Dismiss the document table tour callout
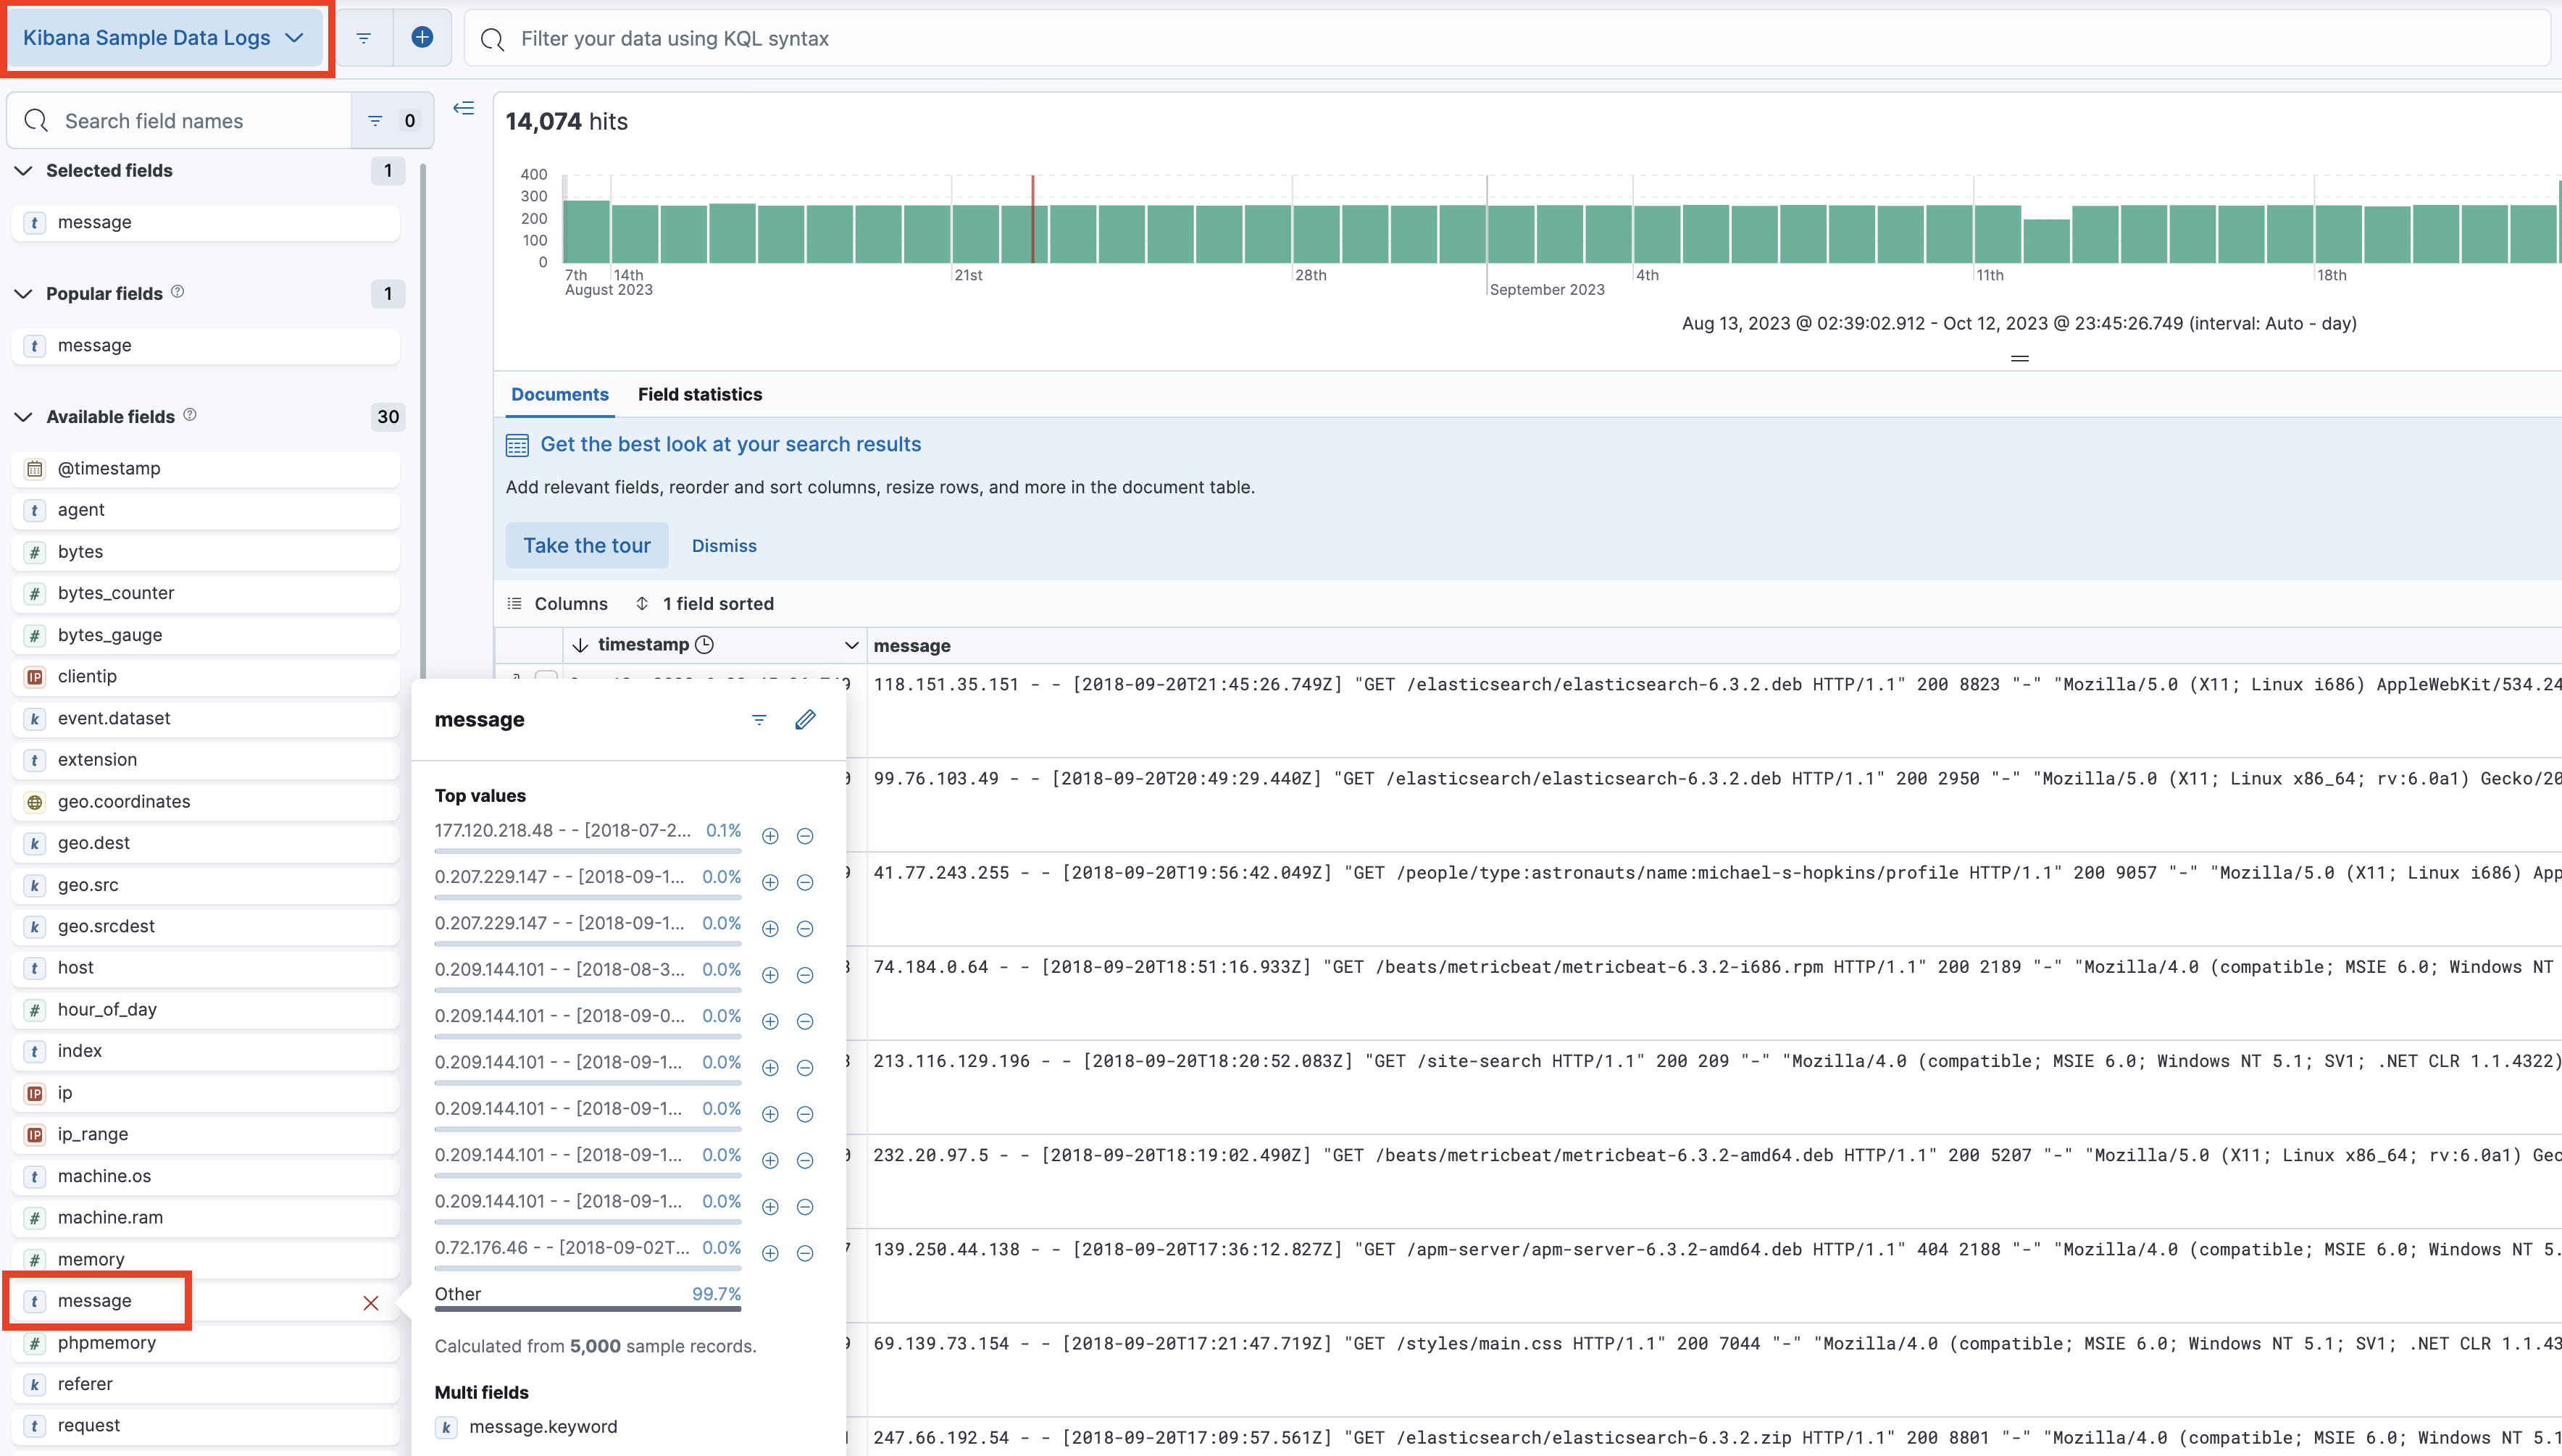 (724, 546)
